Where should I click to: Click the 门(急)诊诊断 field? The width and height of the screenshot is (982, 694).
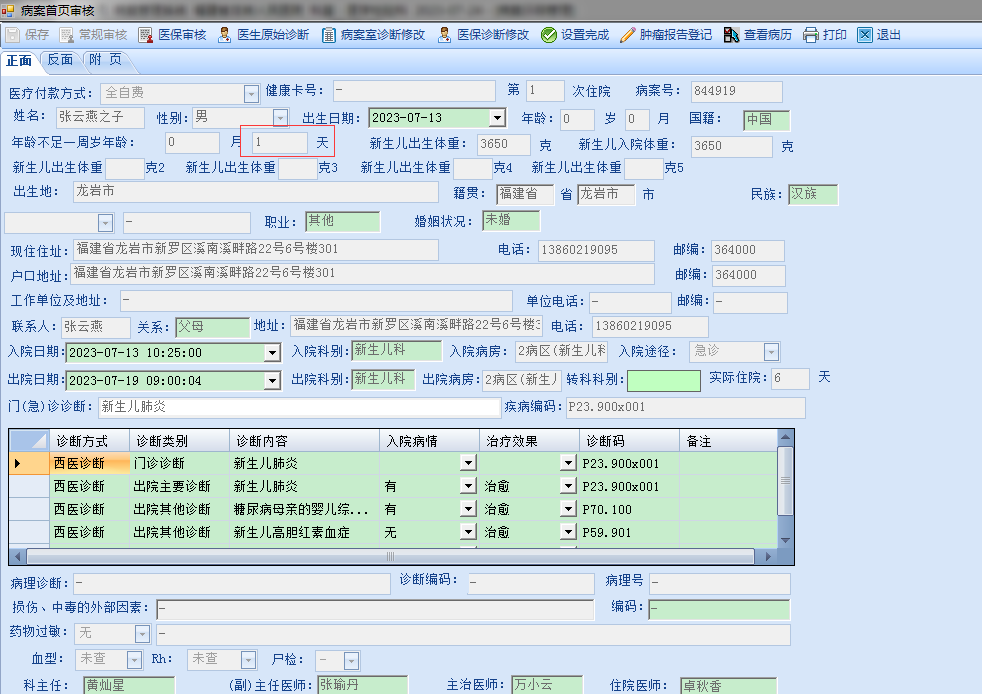pos(299,407)
